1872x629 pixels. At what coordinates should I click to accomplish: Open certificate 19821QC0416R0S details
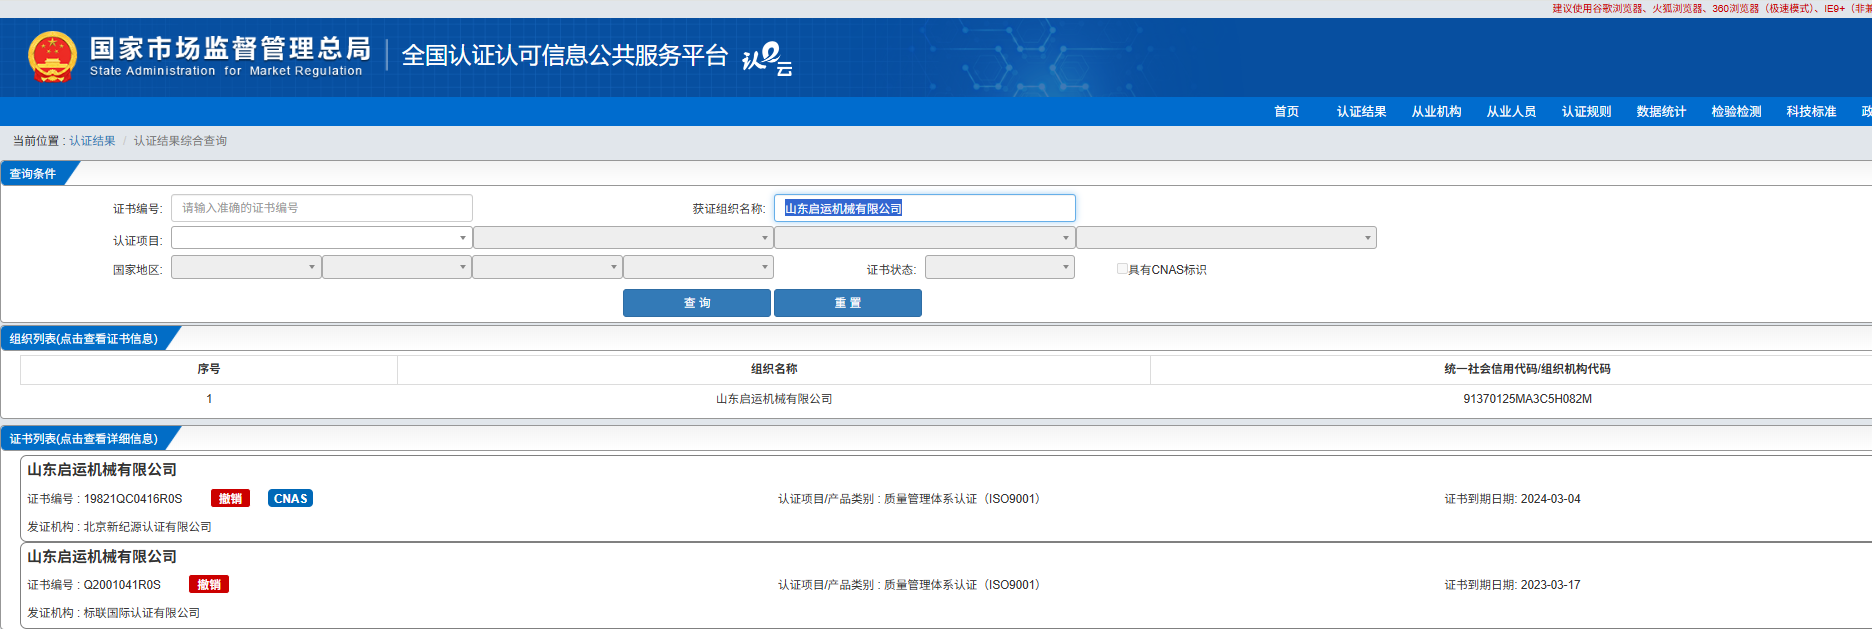[133, 499]
